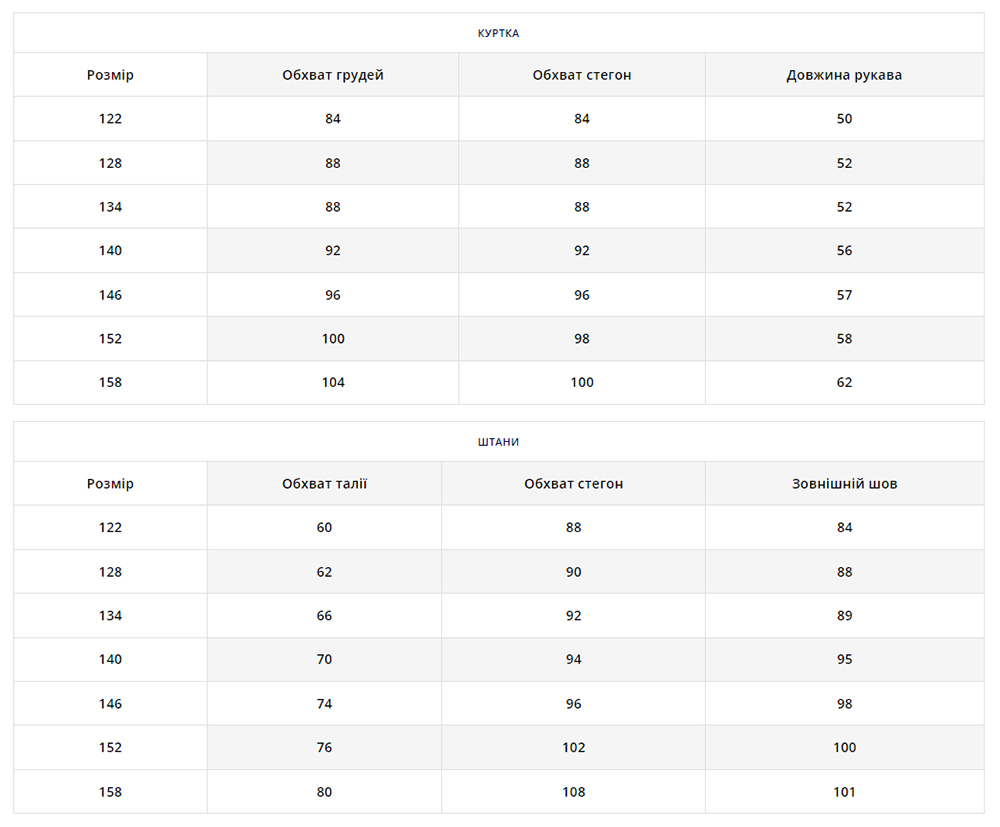Click Обхват стегон header in pants table
Viewport: 1000px width, 827px height.
pyautogui.click(x=573, y=484)
